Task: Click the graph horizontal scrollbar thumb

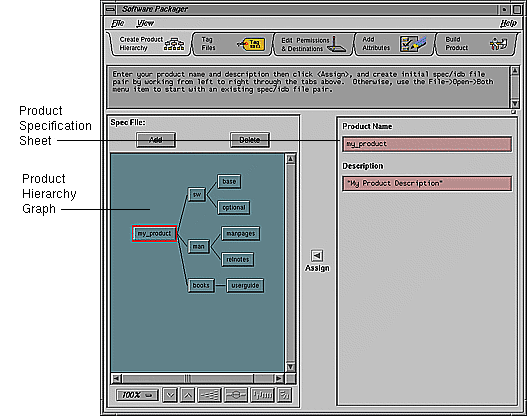Action: coord(188,379)
